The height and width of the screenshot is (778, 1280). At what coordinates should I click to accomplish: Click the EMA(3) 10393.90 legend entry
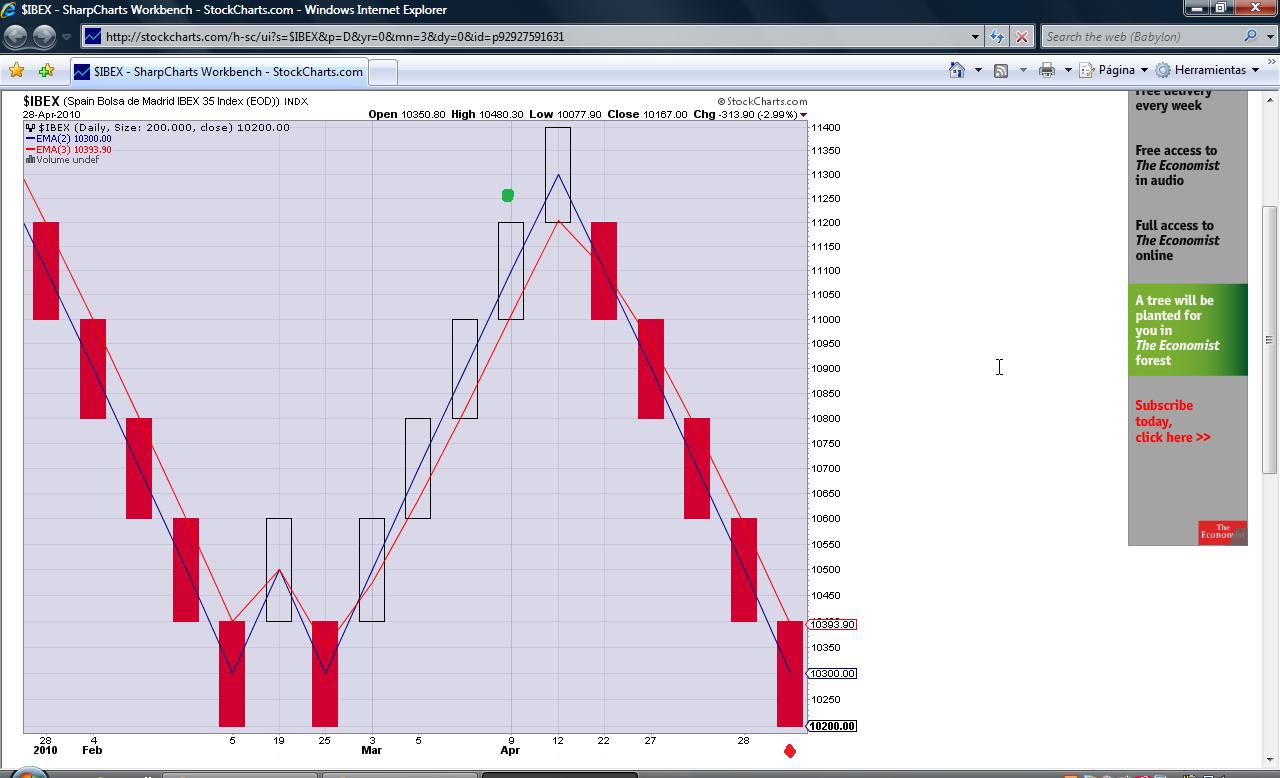point(69,150)
